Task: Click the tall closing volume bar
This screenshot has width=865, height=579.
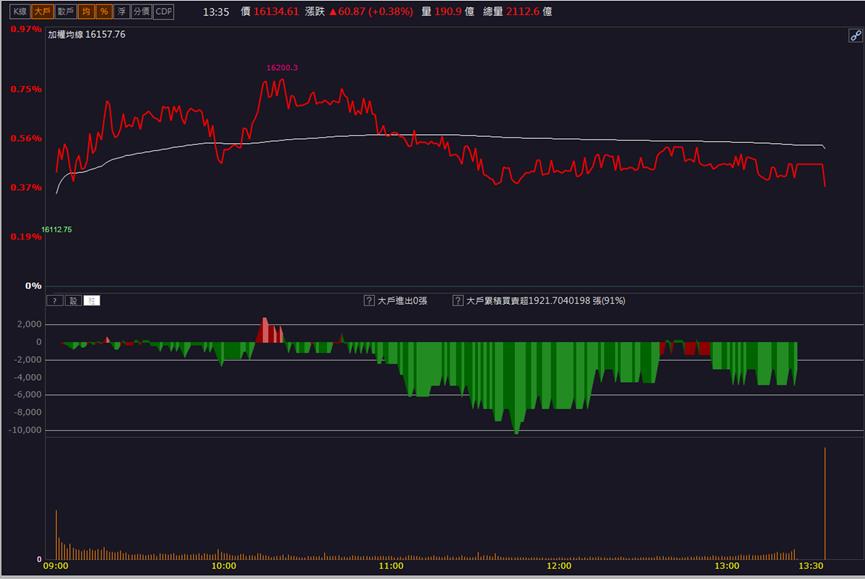Action: point(825,503)
